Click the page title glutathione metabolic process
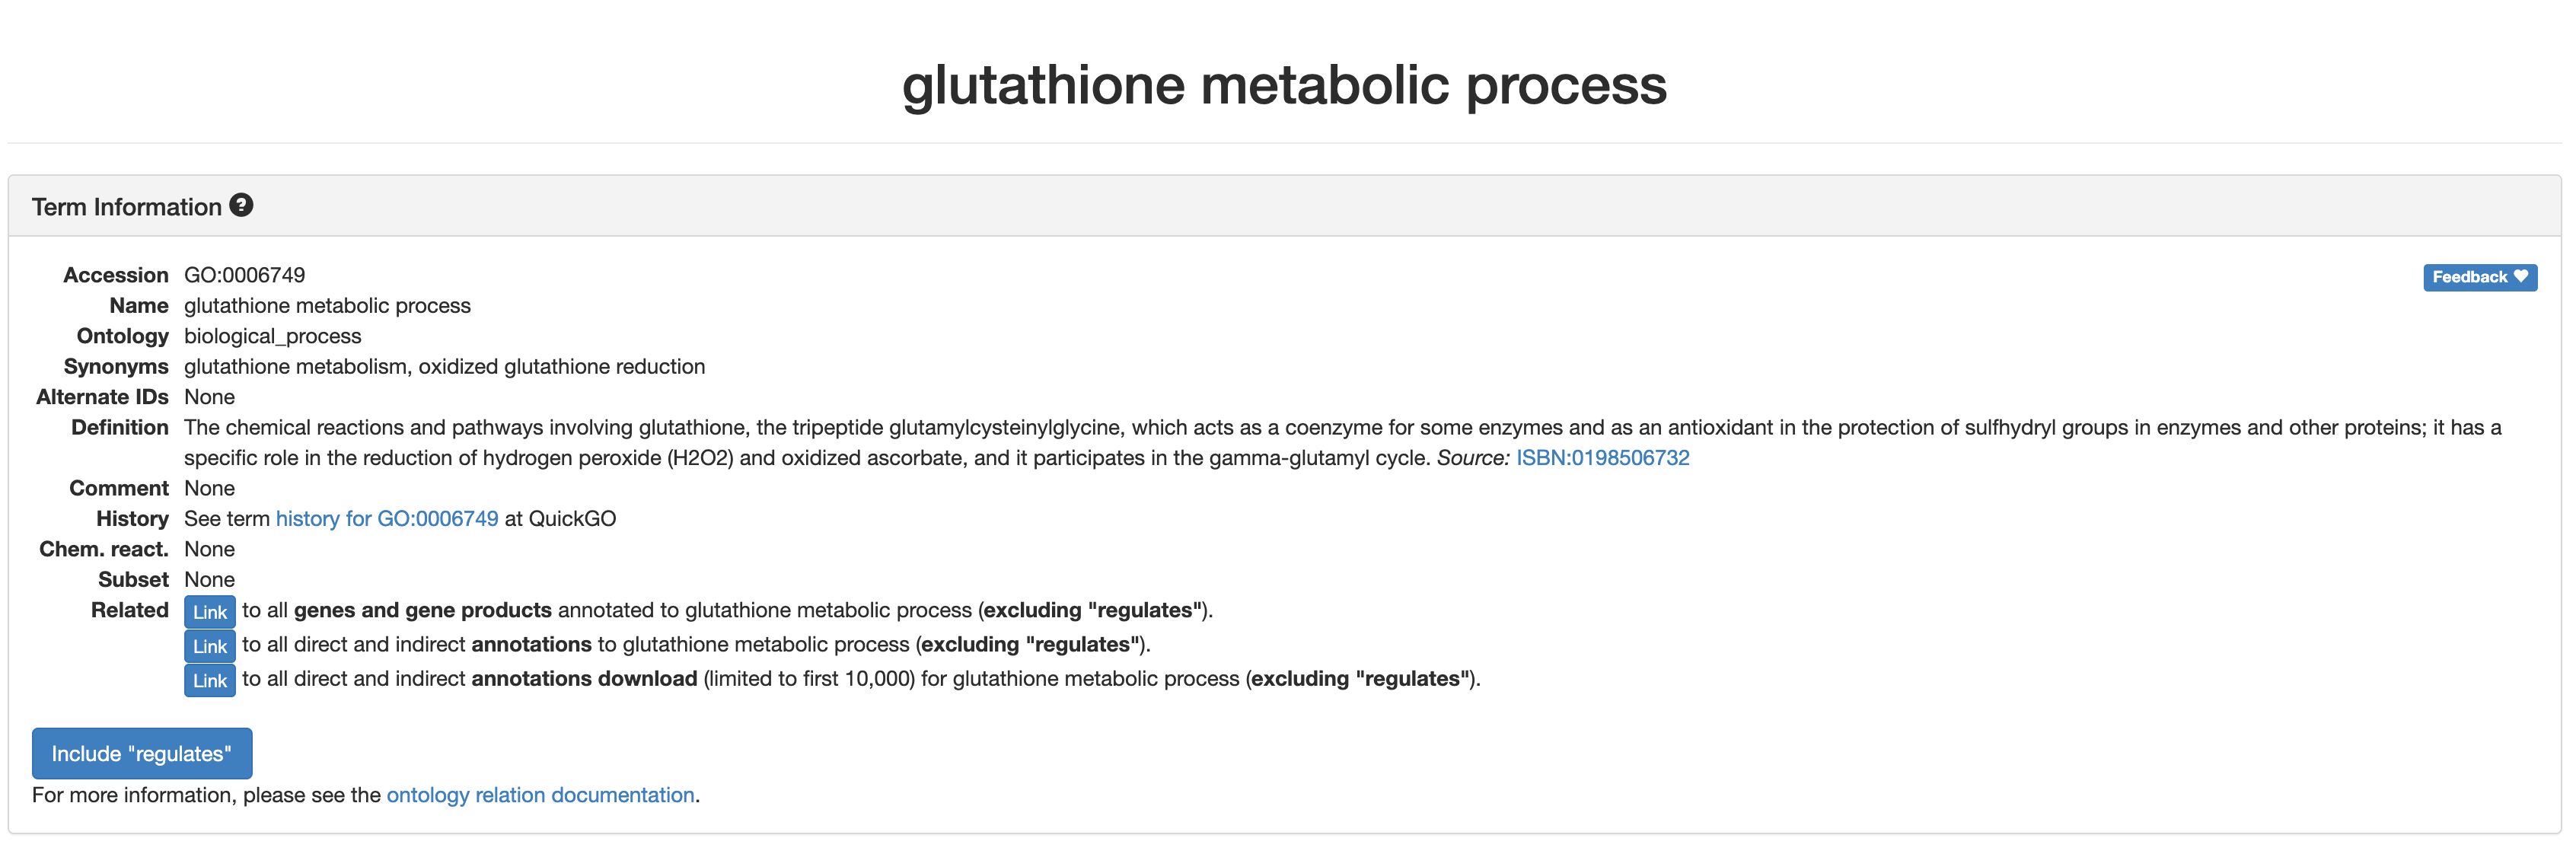This screenshot has width=2576, height=854. [1285, 86]
